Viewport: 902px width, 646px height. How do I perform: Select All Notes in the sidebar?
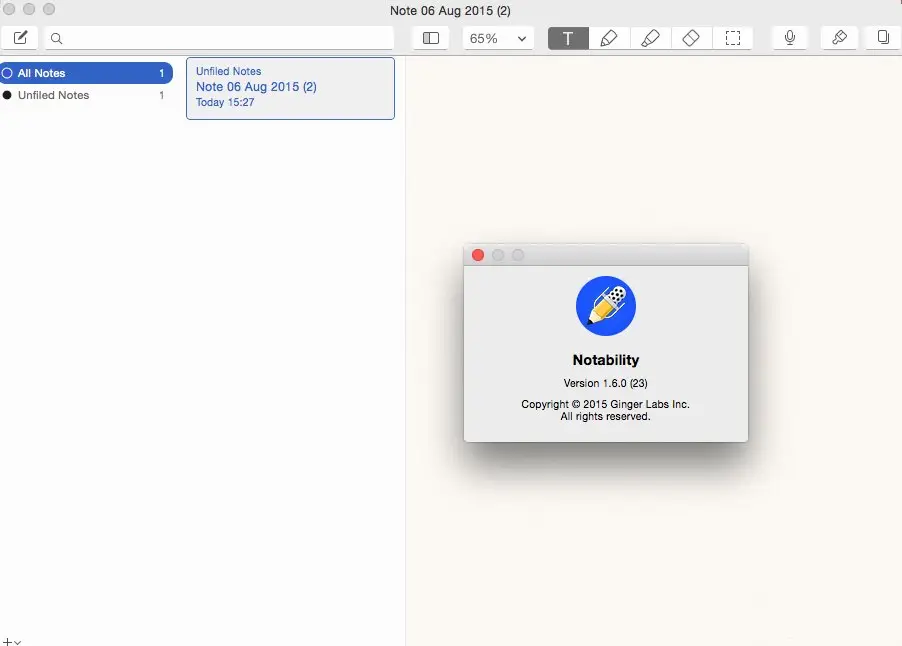click(86, 73)
